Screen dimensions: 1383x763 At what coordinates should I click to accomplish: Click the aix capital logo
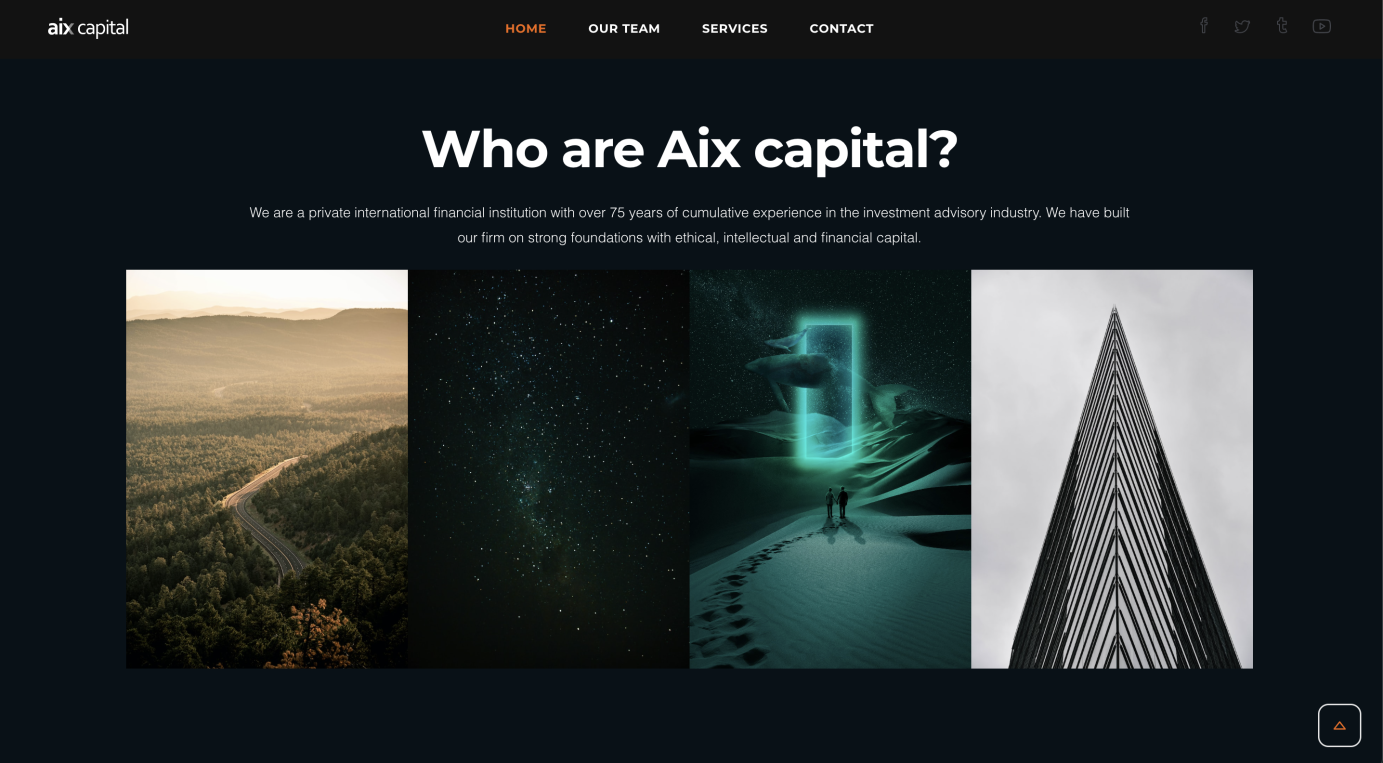(x=88, y=28)
